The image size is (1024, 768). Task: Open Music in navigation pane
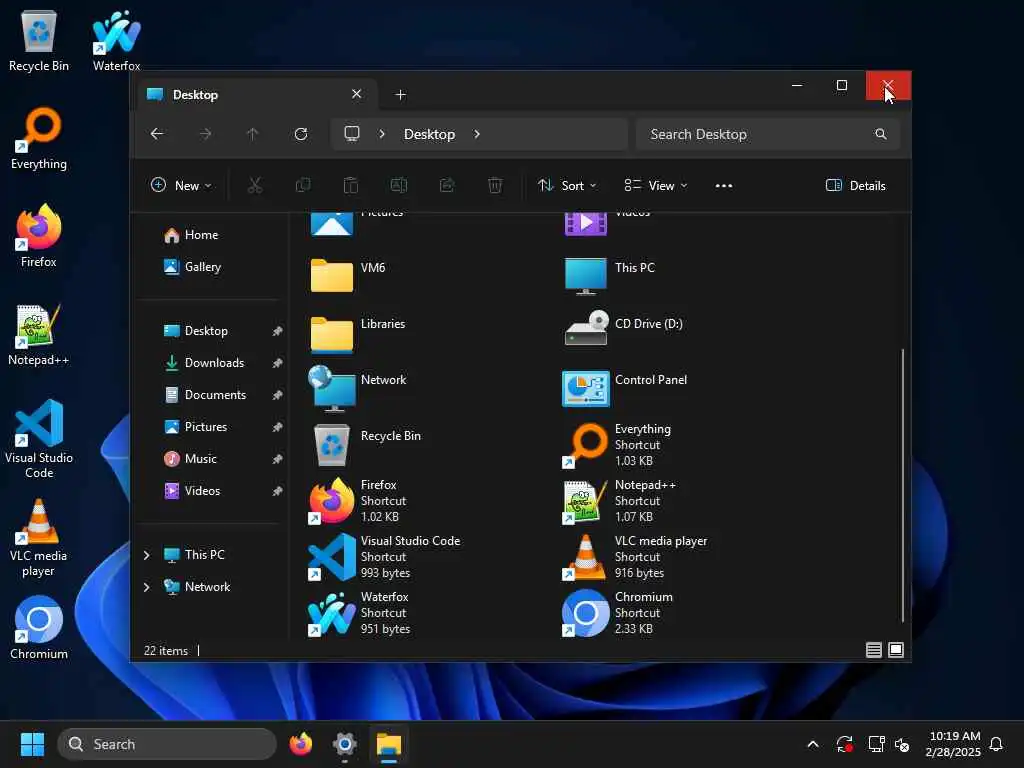200,459
